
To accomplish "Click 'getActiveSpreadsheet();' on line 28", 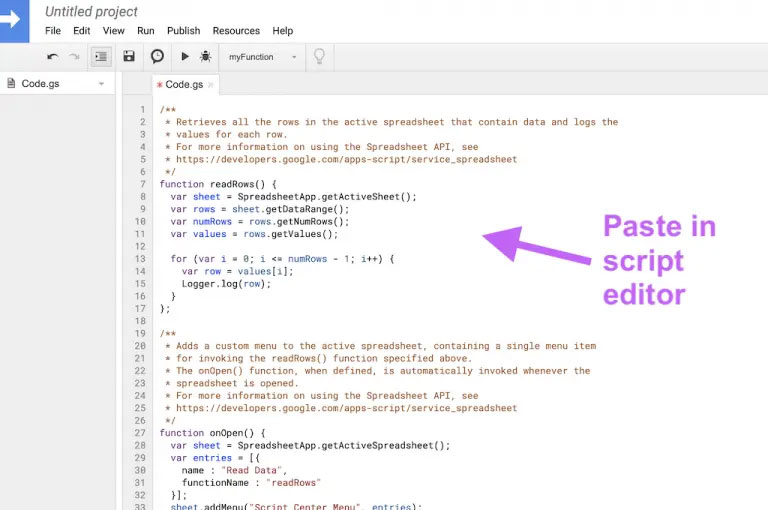I will coord(386,446).
